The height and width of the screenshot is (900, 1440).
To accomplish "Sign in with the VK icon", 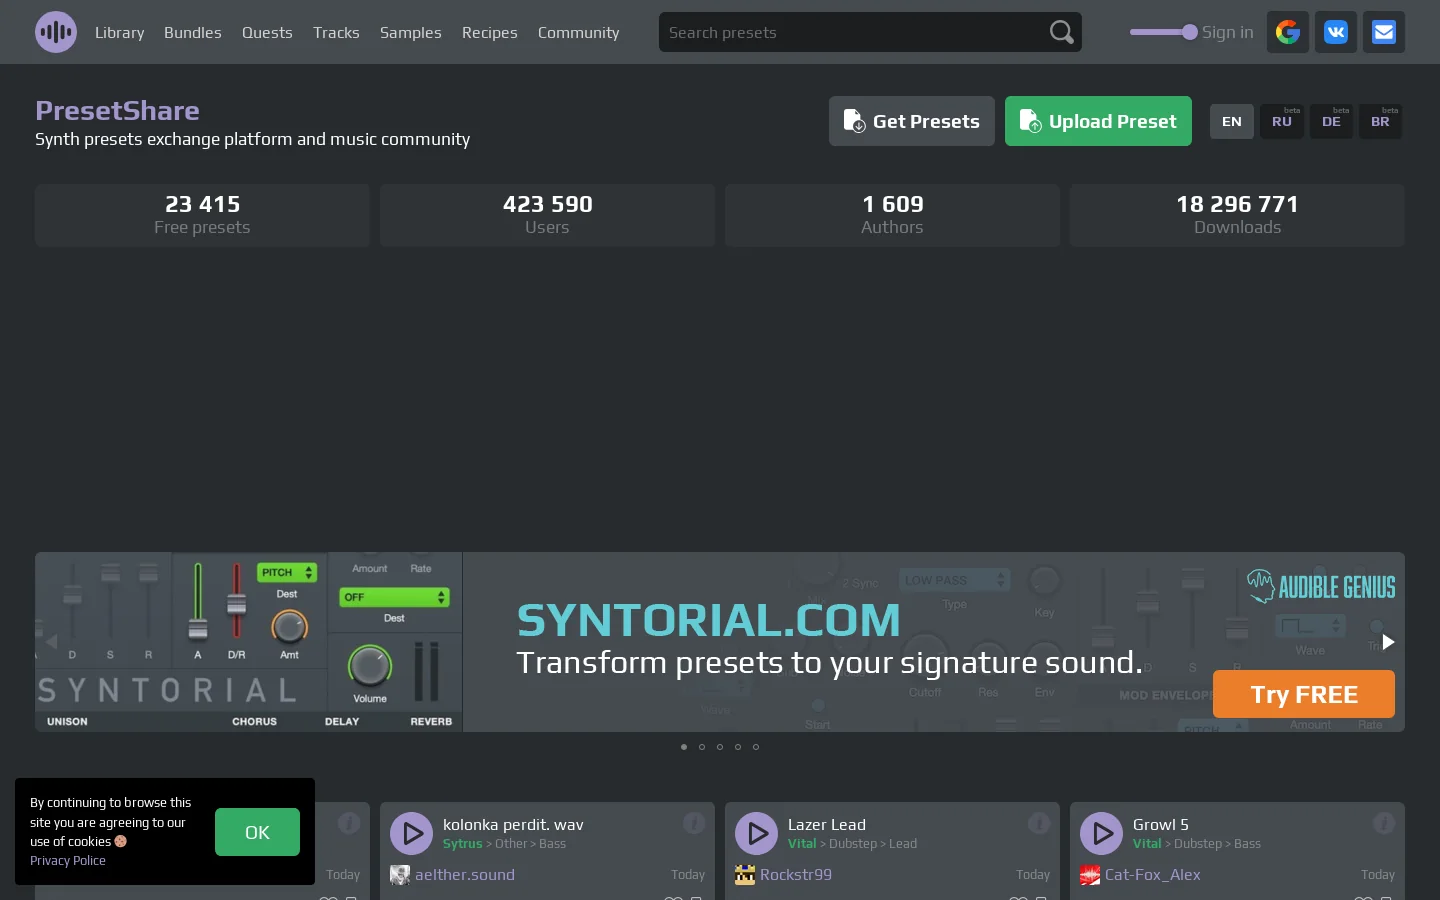I will point(1336,32).
